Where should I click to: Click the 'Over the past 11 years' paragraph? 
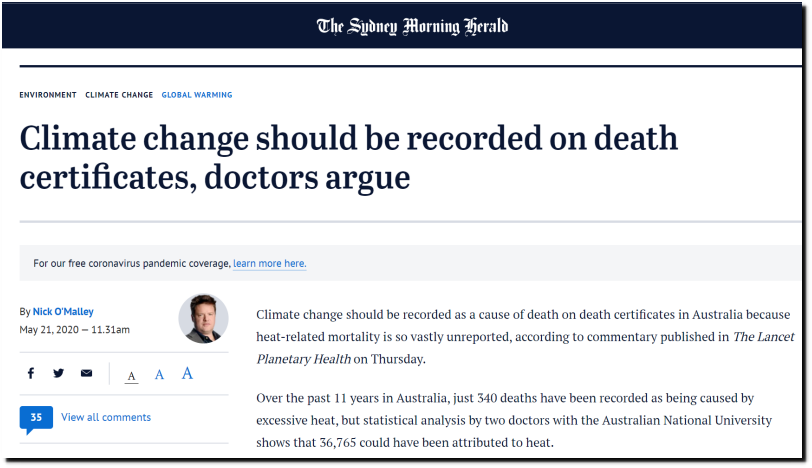point(514,420)
